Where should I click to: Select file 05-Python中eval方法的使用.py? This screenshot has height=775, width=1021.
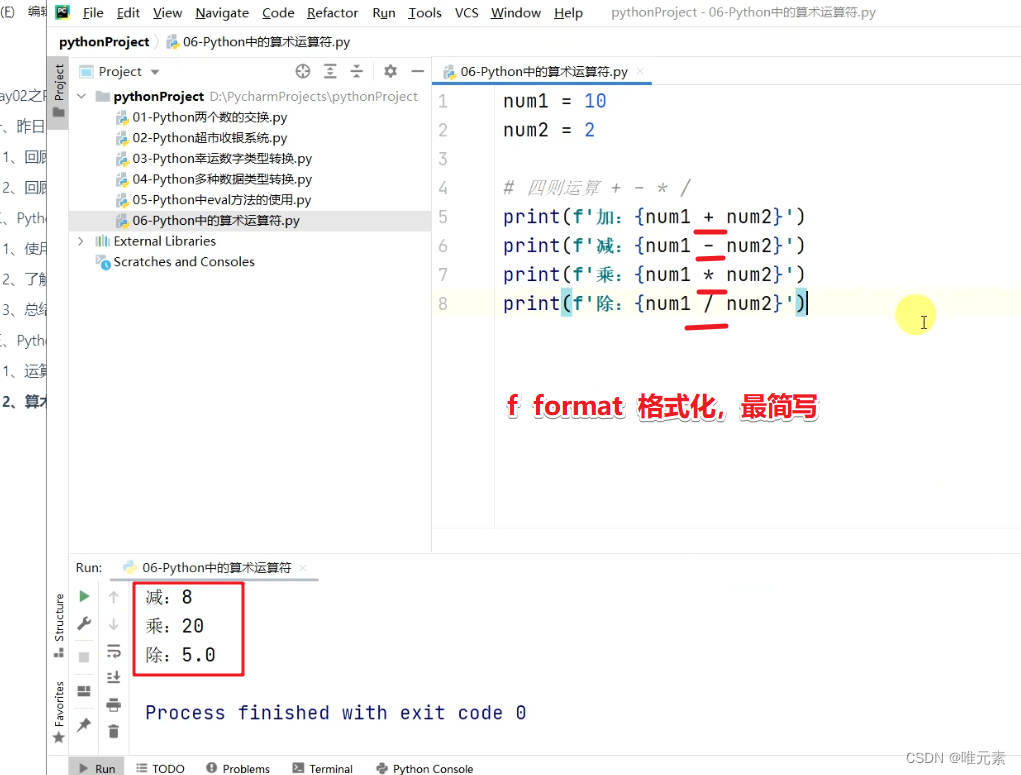221,200
